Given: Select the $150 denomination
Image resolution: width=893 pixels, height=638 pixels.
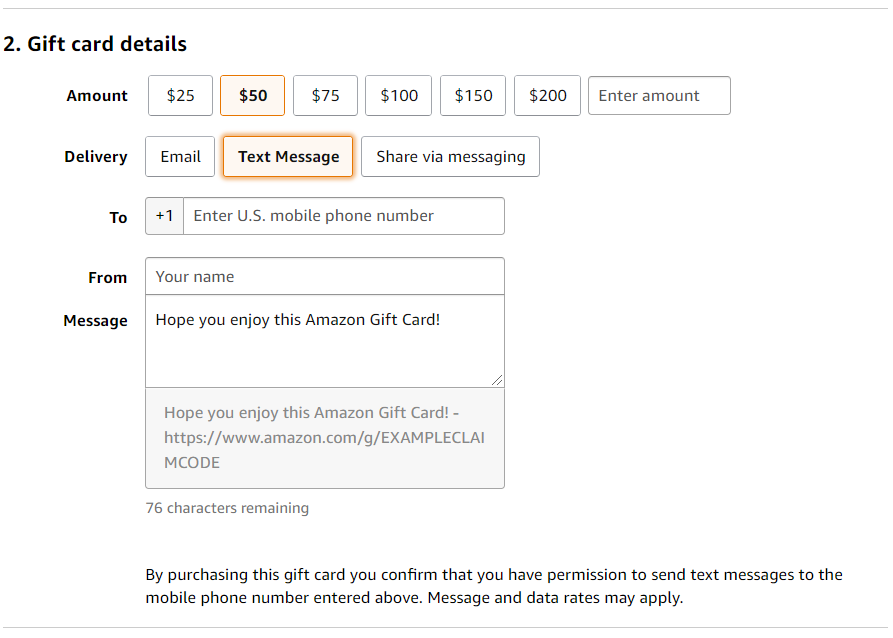Looking at the screenshot, I should (x=472, y=95).
